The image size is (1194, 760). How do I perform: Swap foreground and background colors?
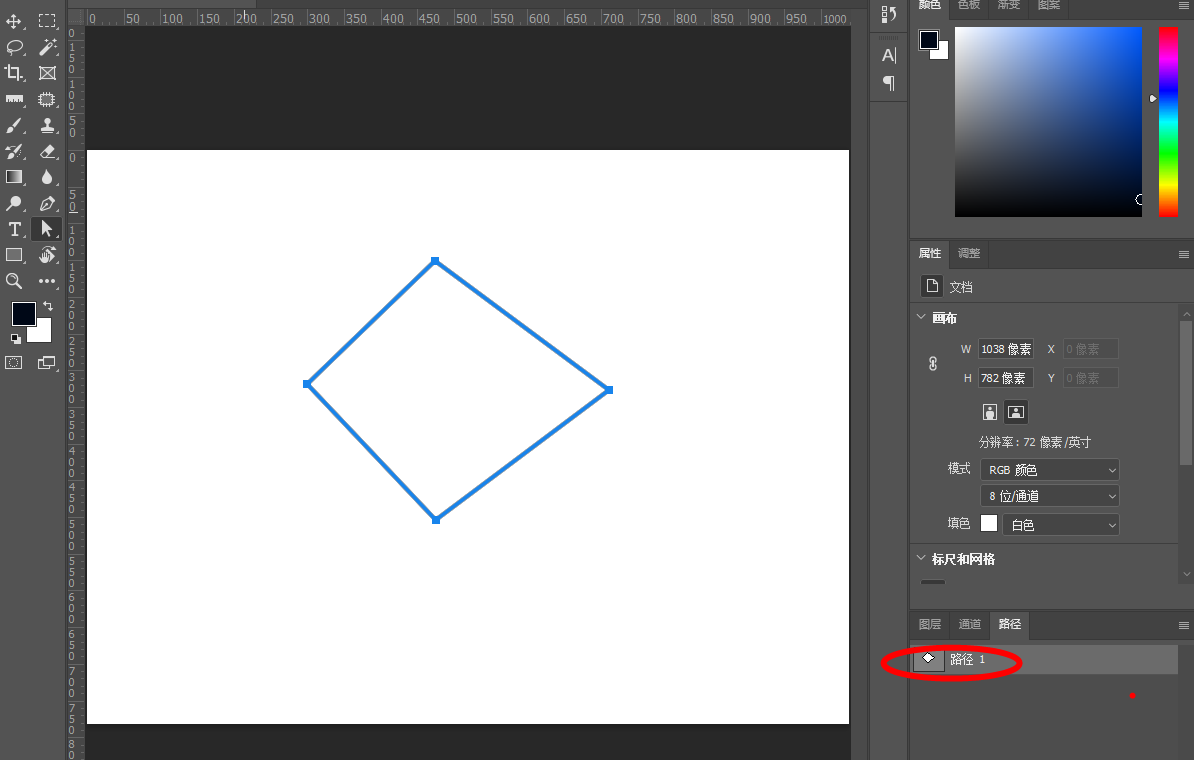click(47, 306)
